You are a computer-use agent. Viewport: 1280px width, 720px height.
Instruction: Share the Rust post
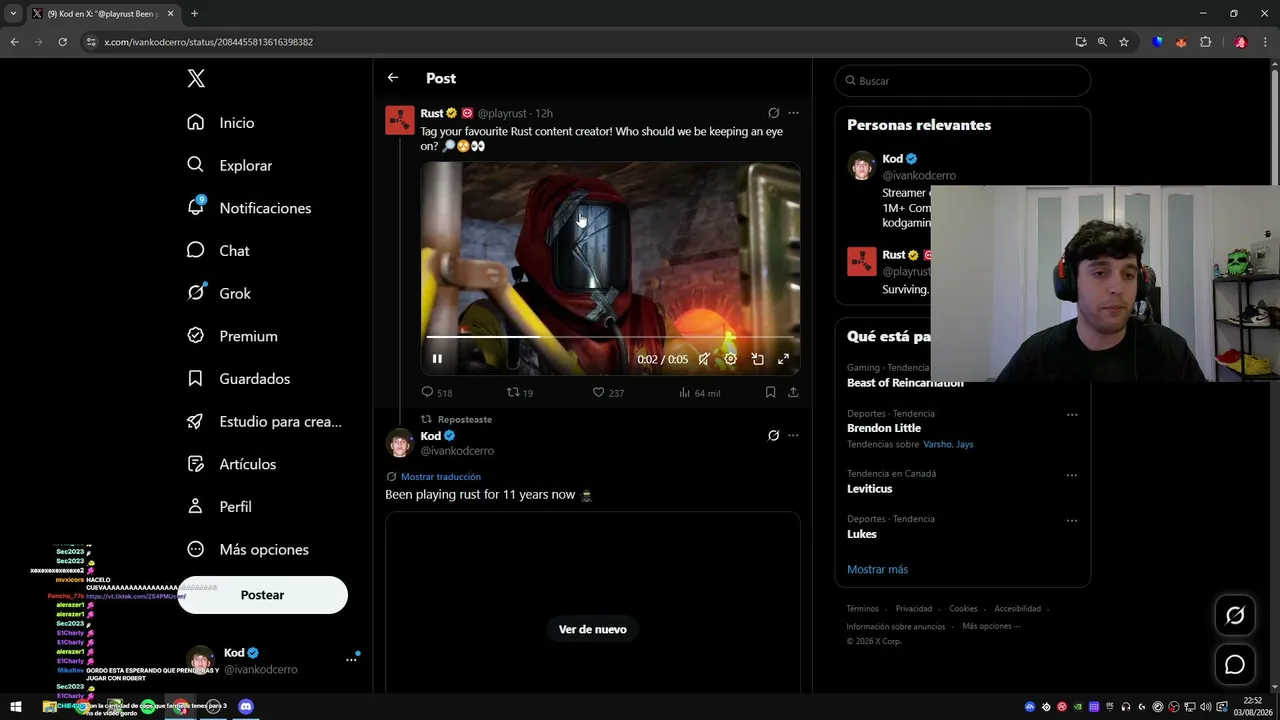pyautogui.click(x=793, y=393)
